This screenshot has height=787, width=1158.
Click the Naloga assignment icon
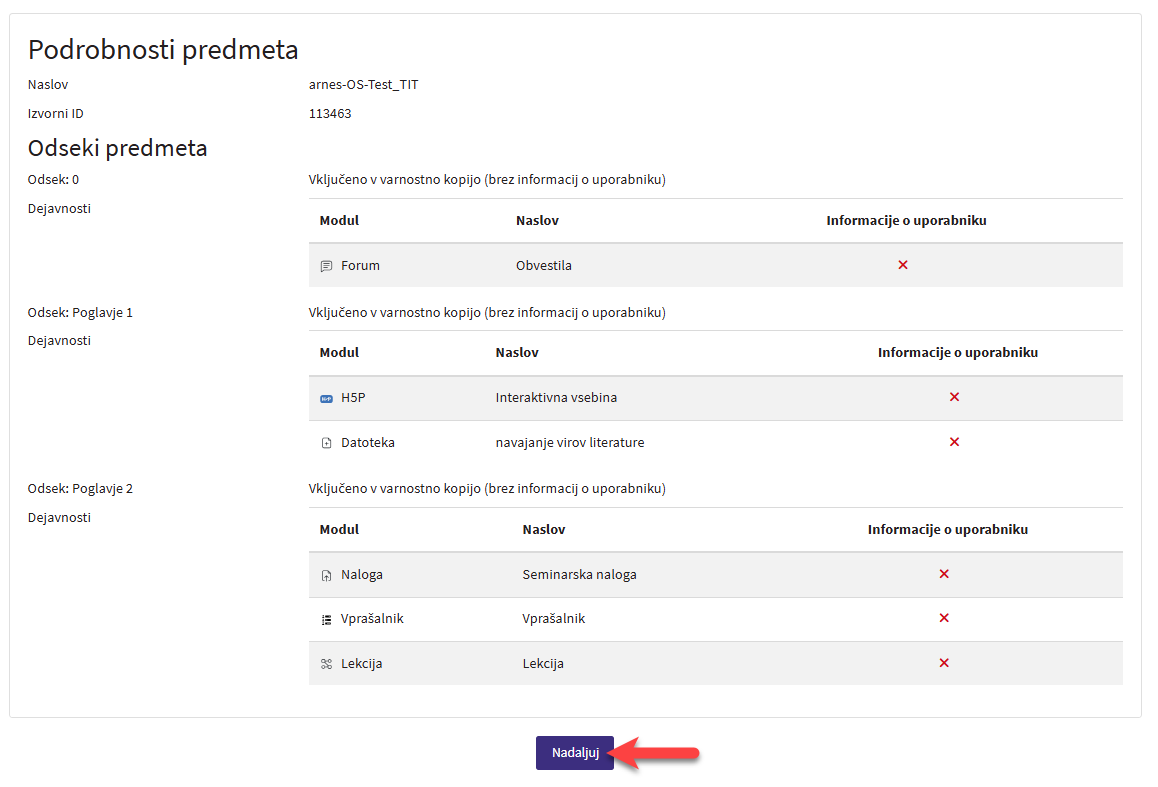click(326, 575)
